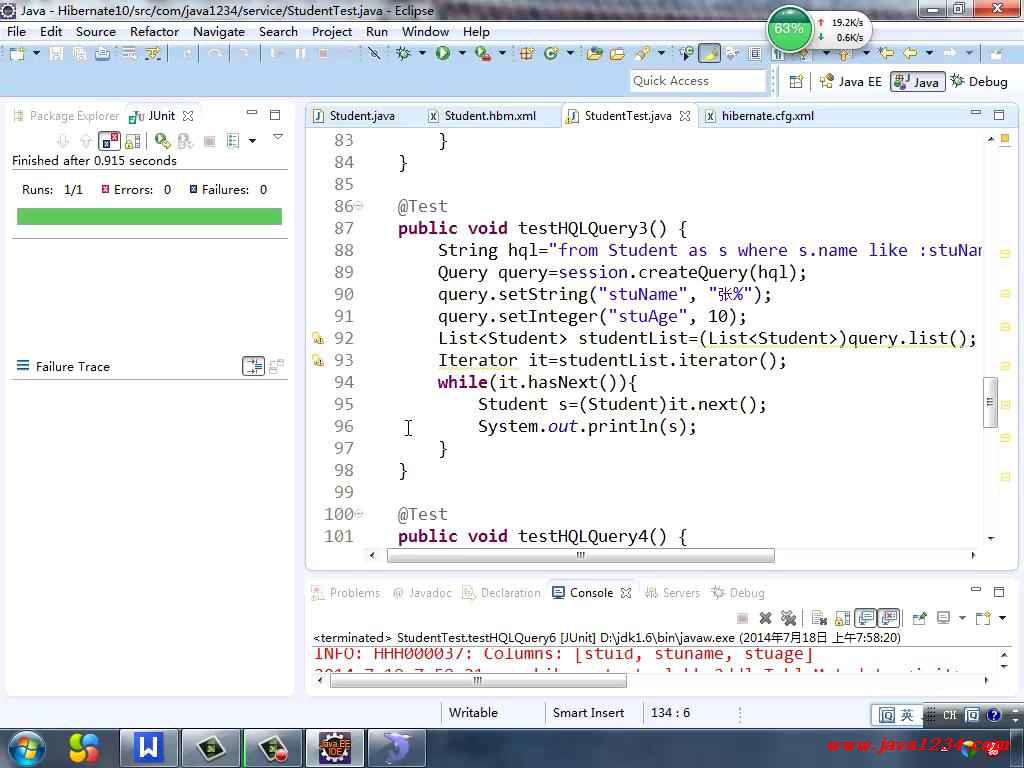The image size is (1024, 768).
Task: Open Java EE IDE taskbar icon
Action: pyautogui.click(x=335, y=747)
